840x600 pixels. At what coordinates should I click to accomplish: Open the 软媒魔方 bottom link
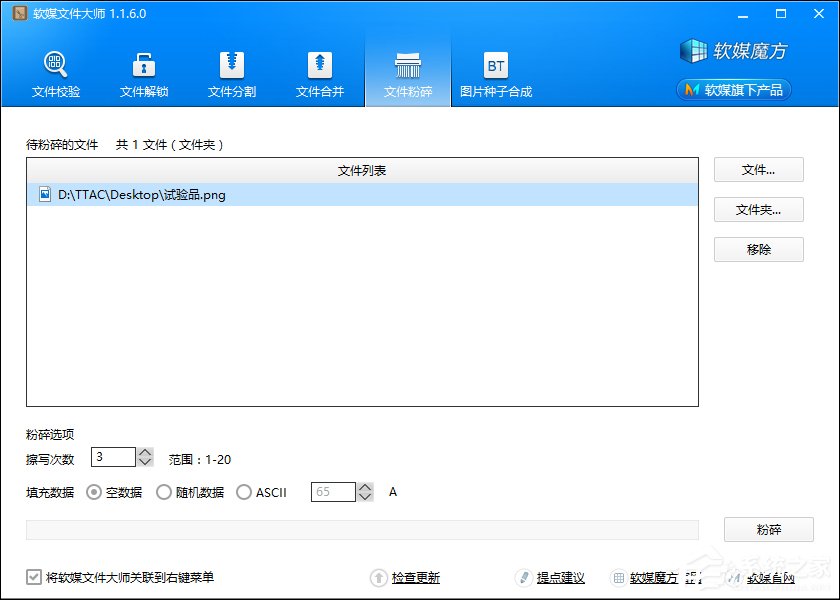click(x=654, y=578)
